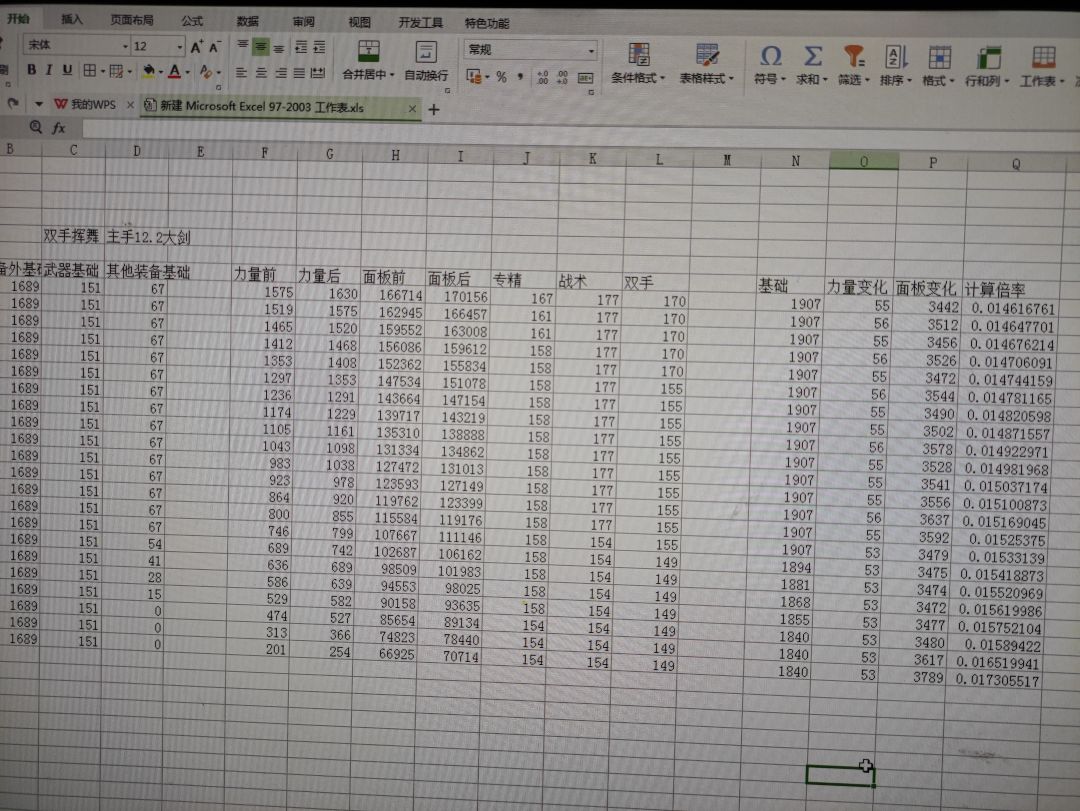The height and width of the screenshot is (811, 1080).
Task: Click the 求和 sum Σ icon
Action: [813, 57]
